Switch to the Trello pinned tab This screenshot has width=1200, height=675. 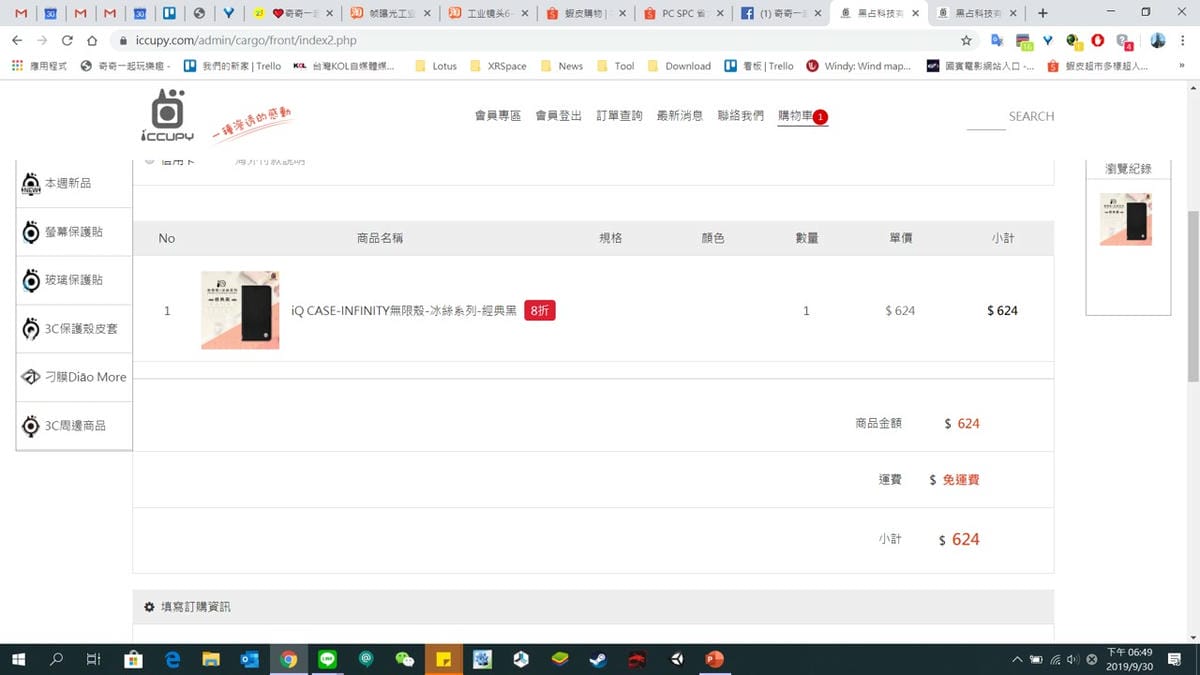169,14
